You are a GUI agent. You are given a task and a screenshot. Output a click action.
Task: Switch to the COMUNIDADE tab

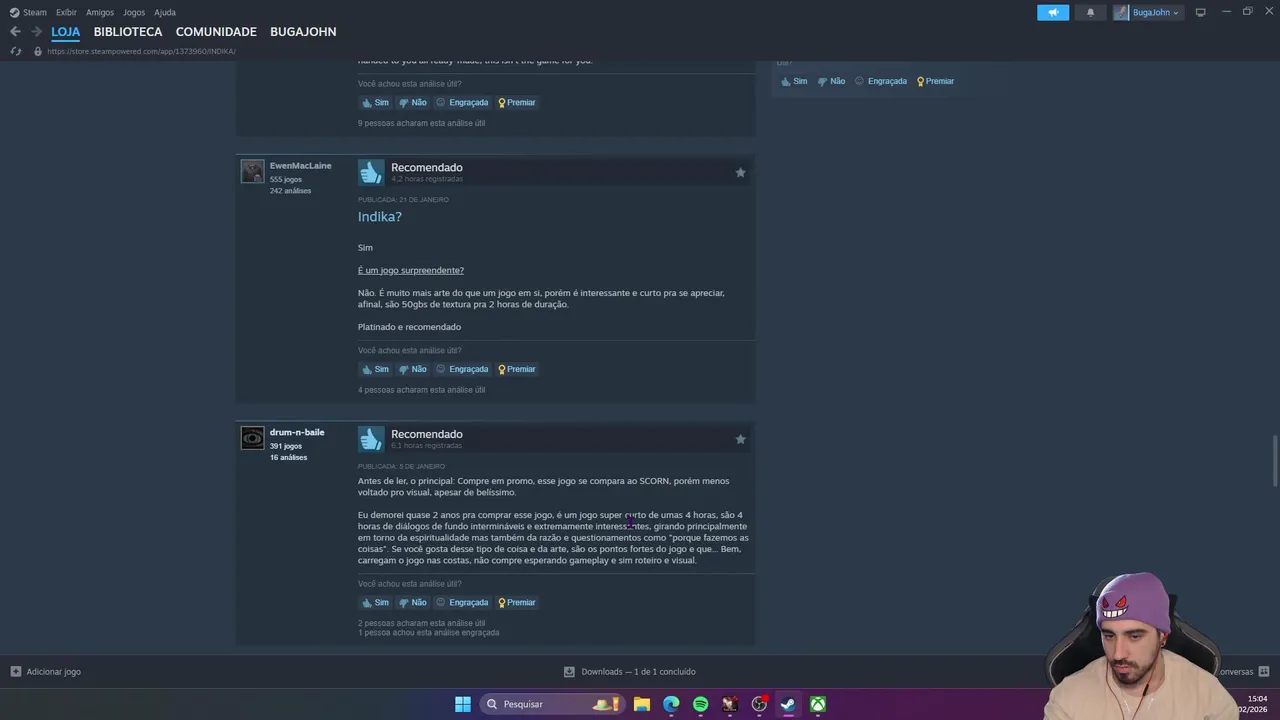(216, 32)
